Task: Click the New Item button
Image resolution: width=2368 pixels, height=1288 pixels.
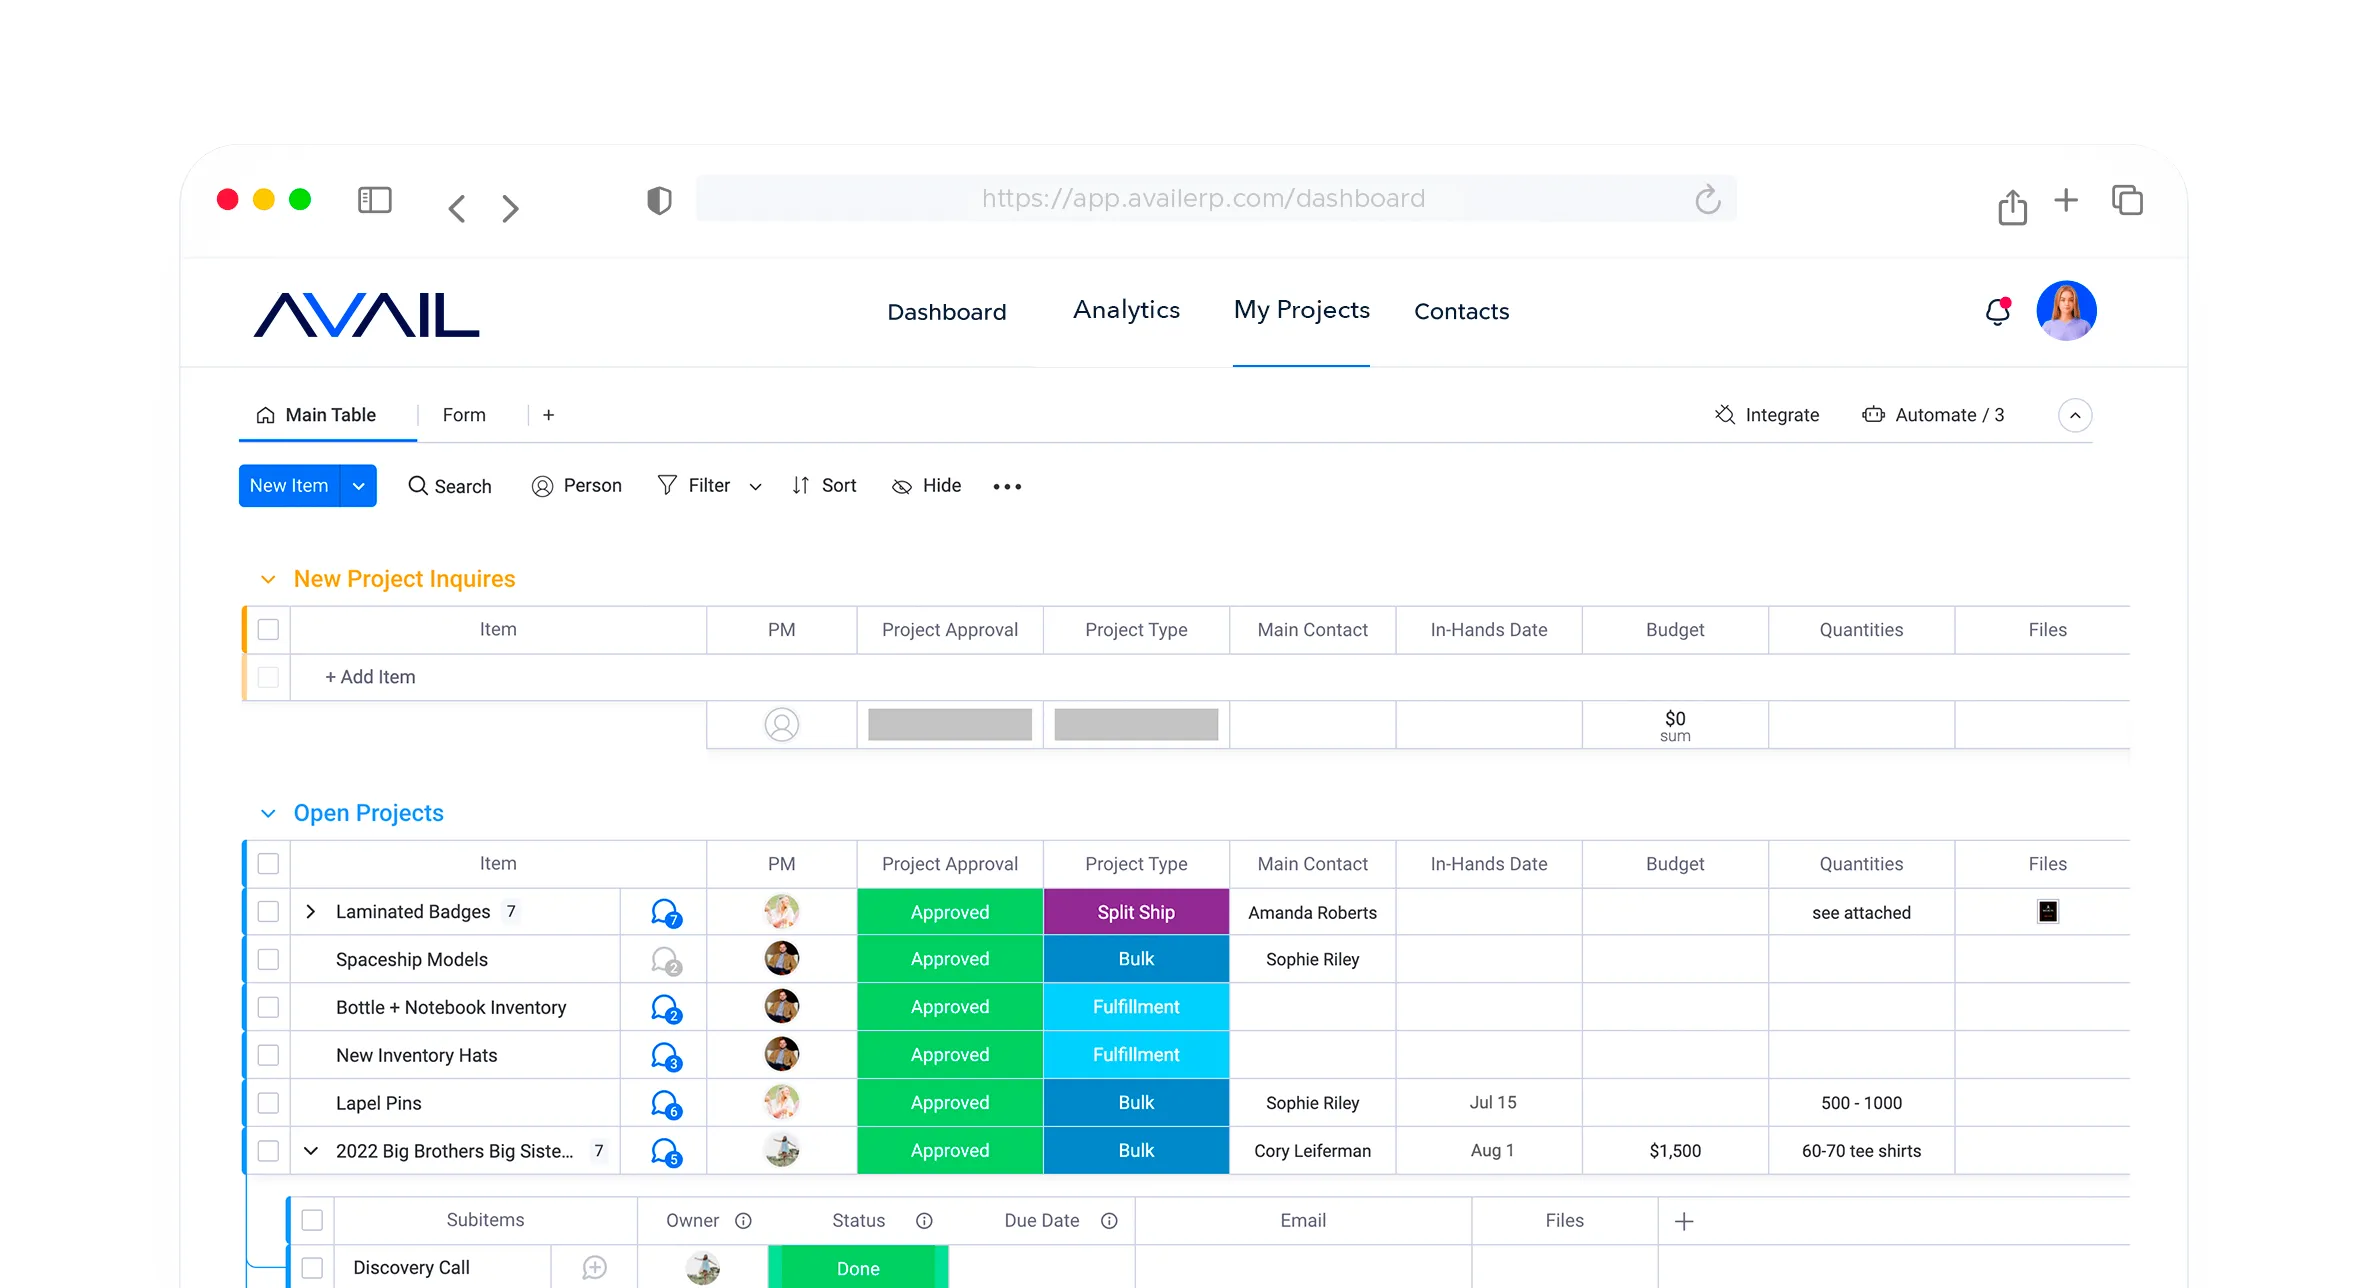Action: coord(289,486)
